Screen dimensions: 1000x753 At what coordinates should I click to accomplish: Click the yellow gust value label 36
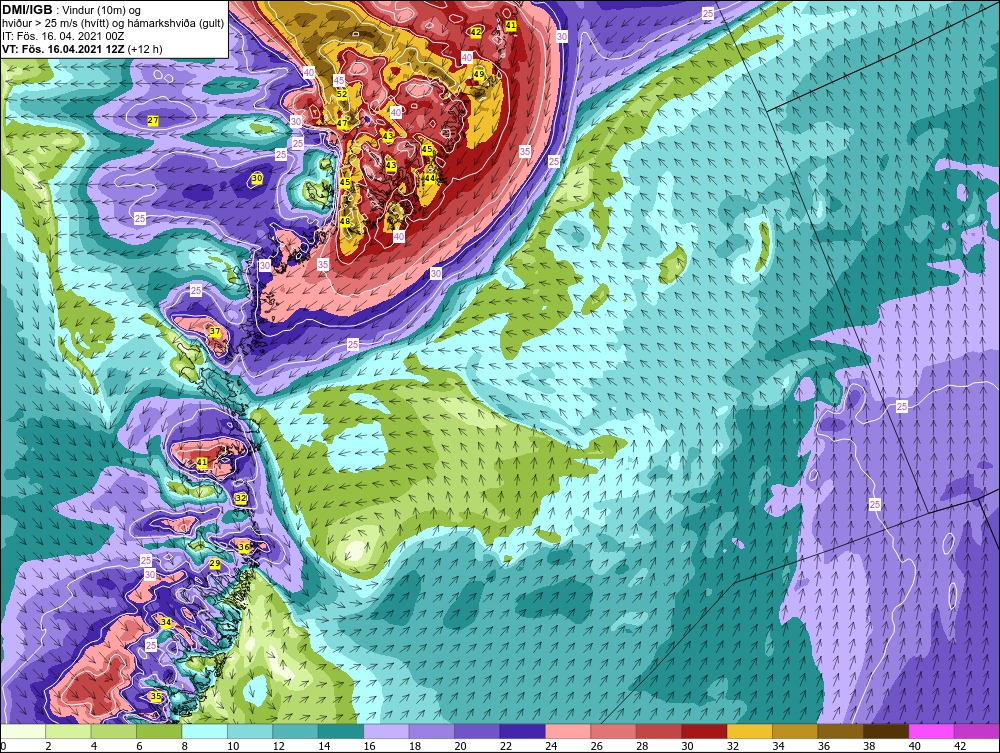click(244, 547)
